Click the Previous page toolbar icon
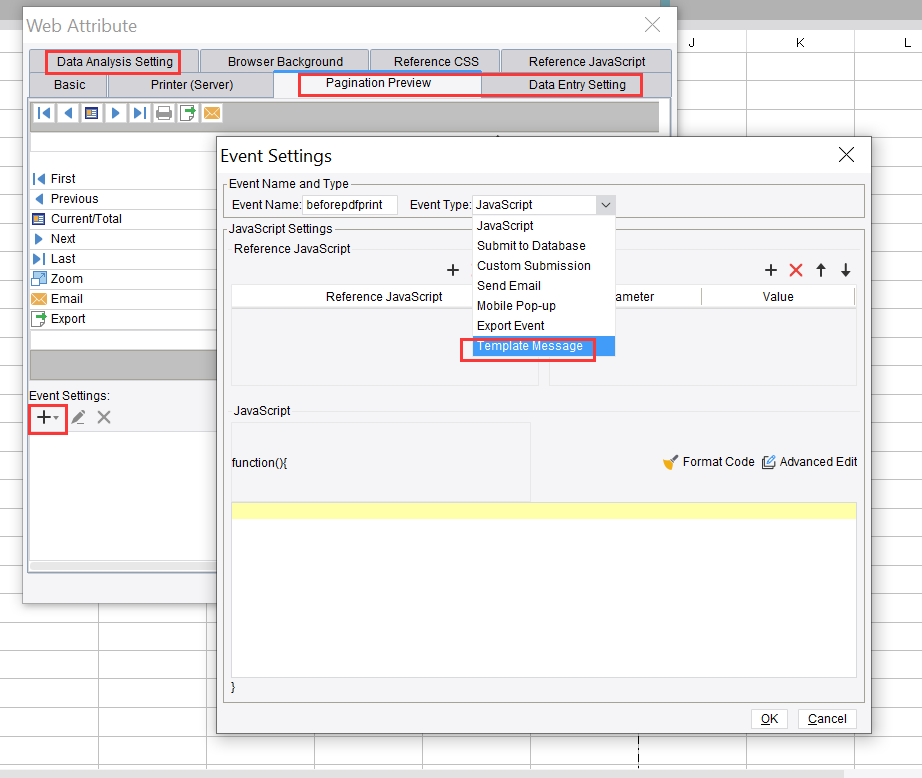922x778 pixels. (x=68, y=113)
